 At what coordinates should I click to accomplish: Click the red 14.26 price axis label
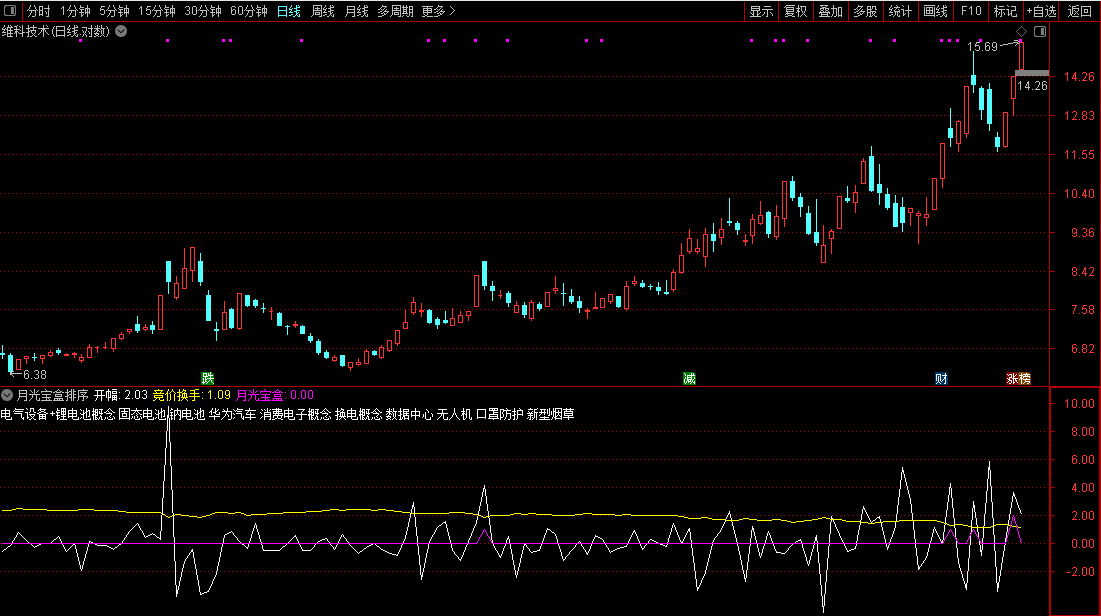pos(1079,77)
